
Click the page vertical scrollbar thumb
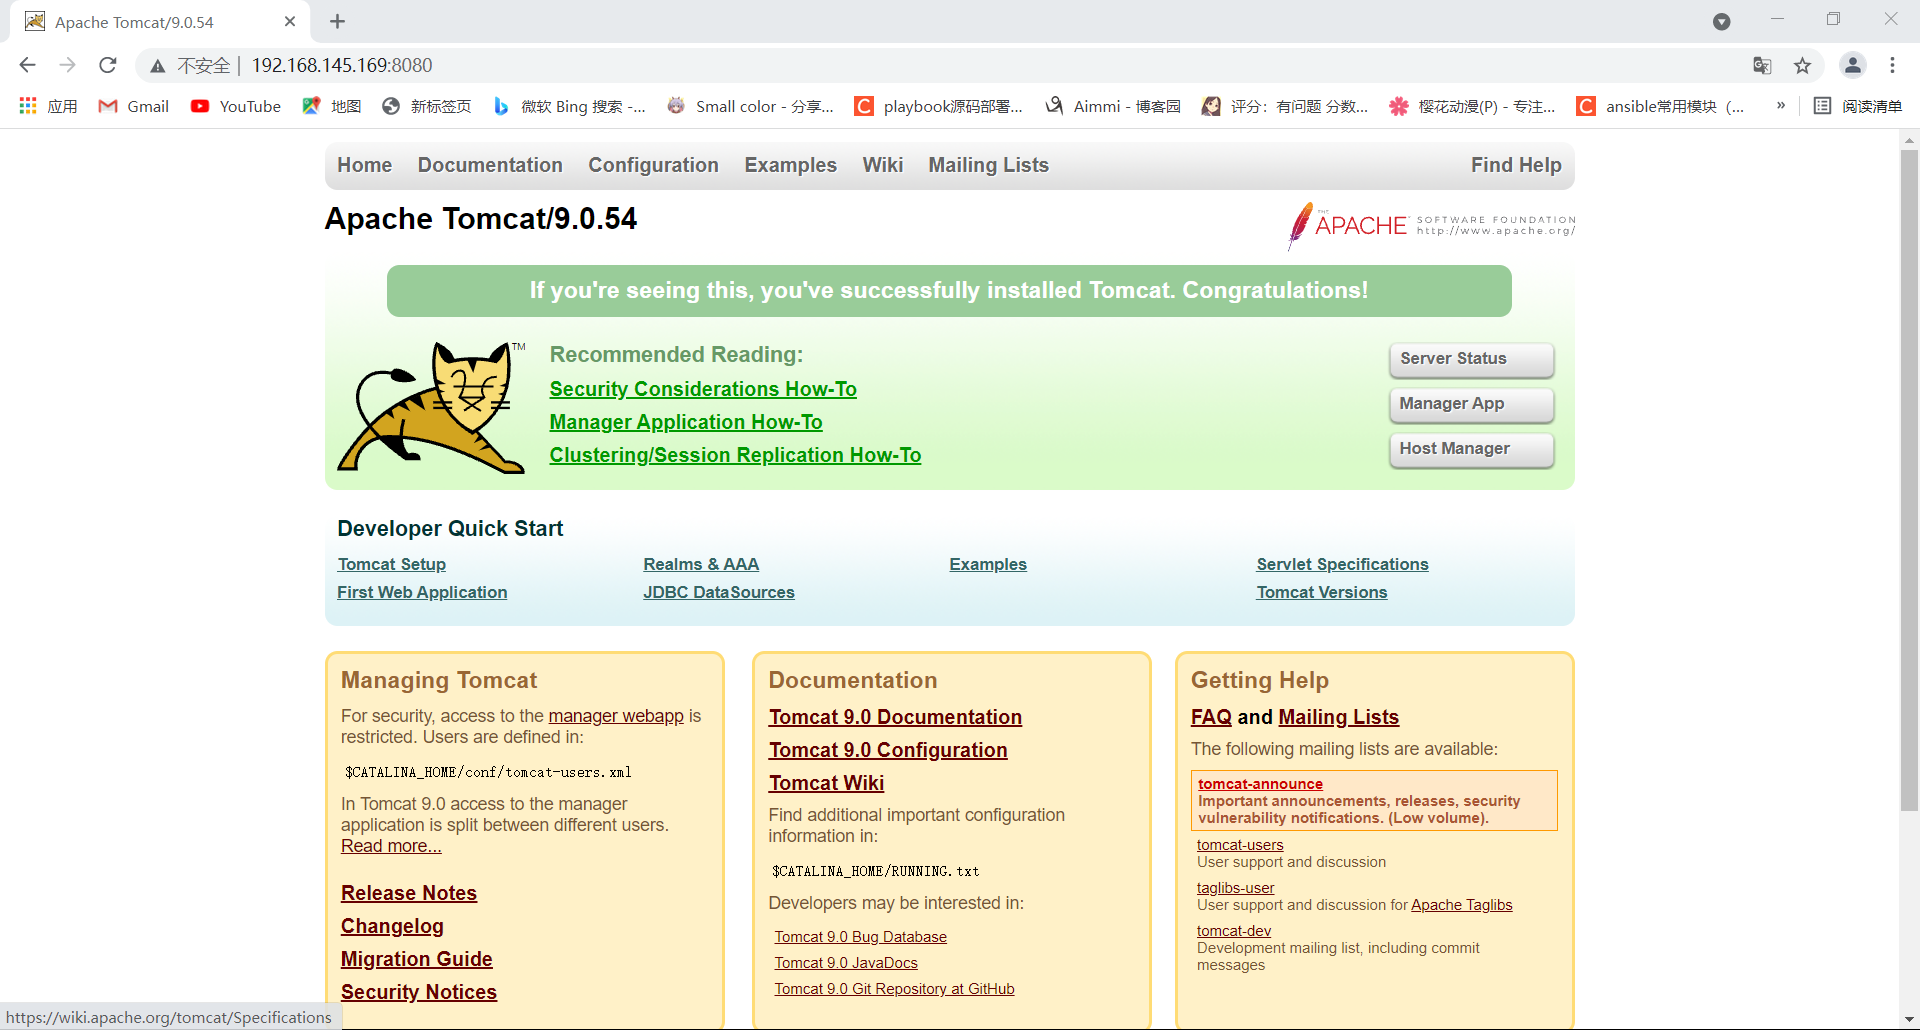pyautogui.click(x=1909, y=480)
